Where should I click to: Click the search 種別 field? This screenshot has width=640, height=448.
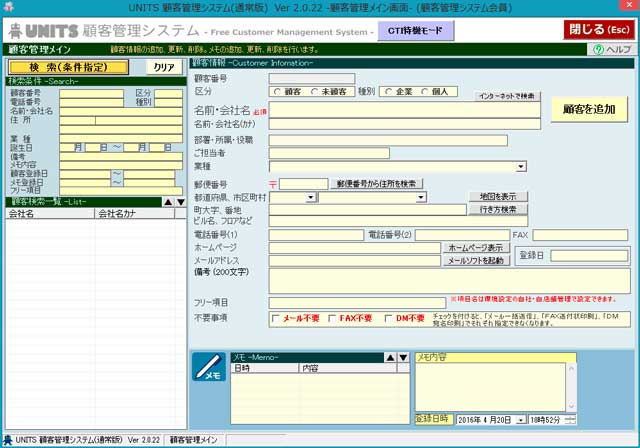(168, 102)
